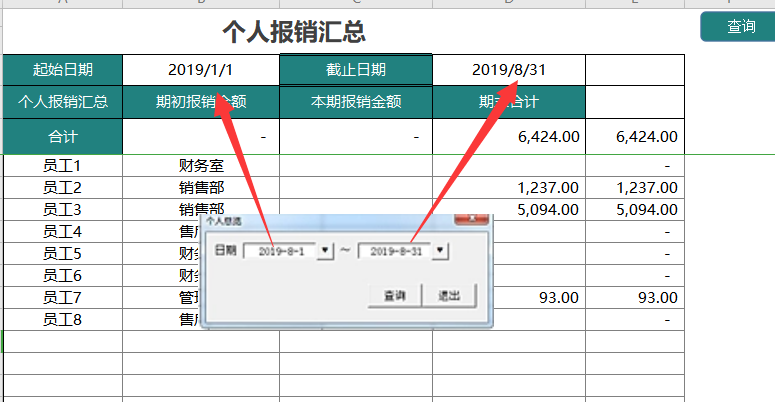Click the 员工8 cell
Viewport: 775px width, 402px height.
click(x=63, y=319)
